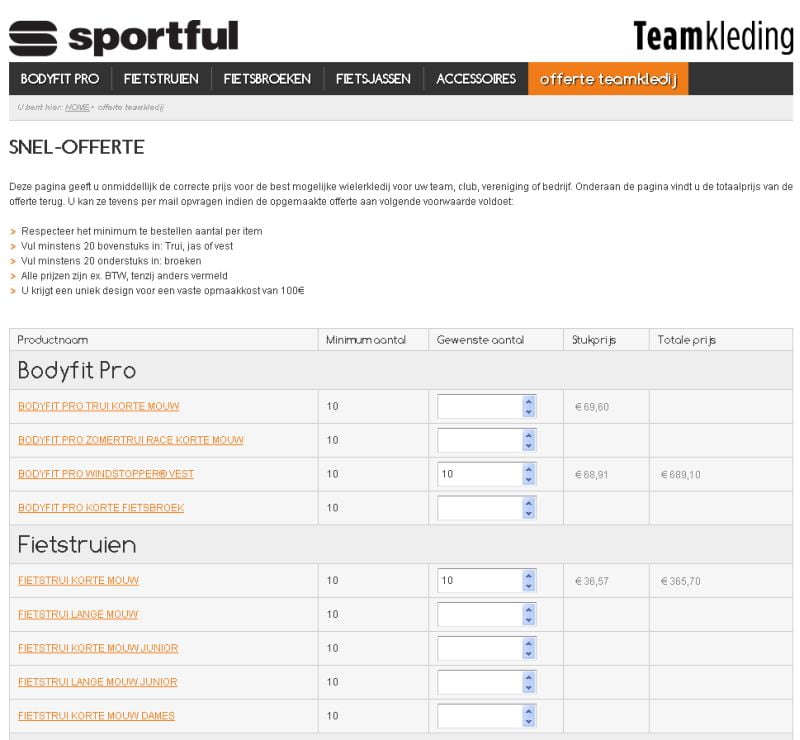Decrease quantity for Bodyfit Pro Trui Korte Mouw
The height and width of the screenshot is (740, 800).
(529, 412)
